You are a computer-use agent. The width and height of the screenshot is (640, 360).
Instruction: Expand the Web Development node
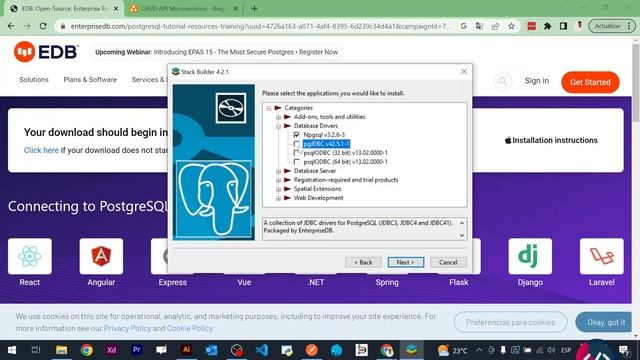tap(278, 198)
